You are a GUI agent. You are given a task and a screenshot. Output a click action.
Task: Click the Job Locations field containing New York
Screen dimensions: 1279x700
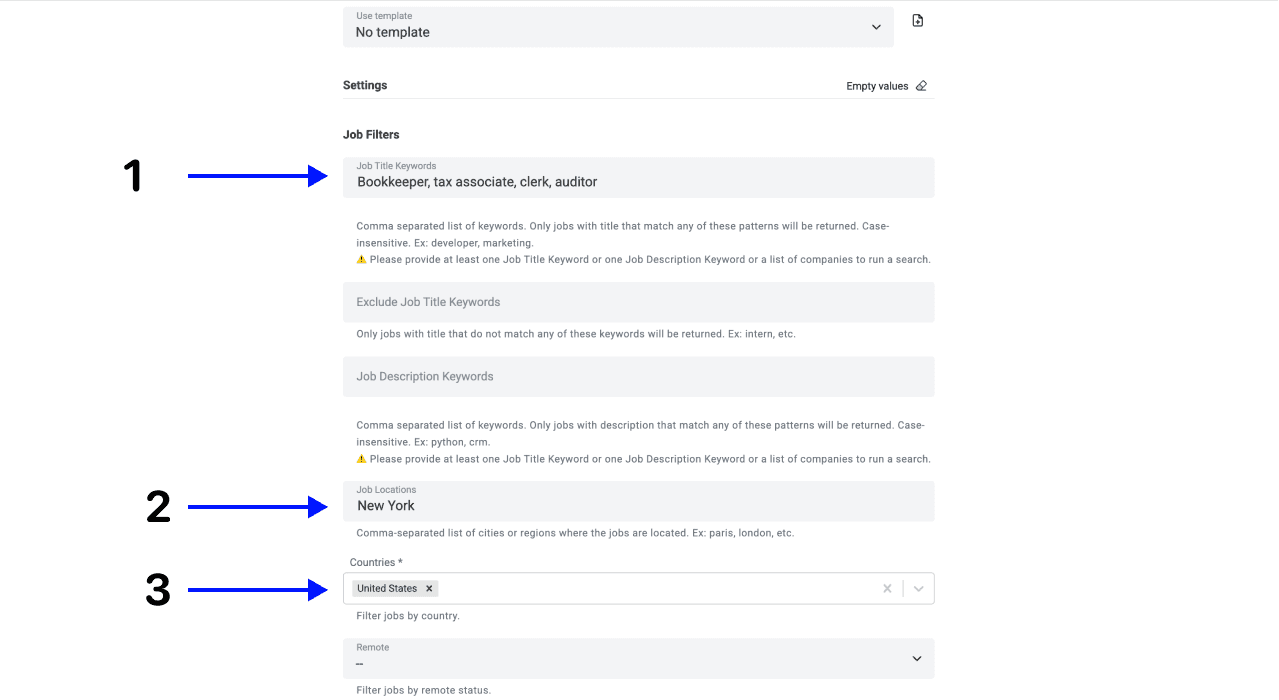point(600,505)
